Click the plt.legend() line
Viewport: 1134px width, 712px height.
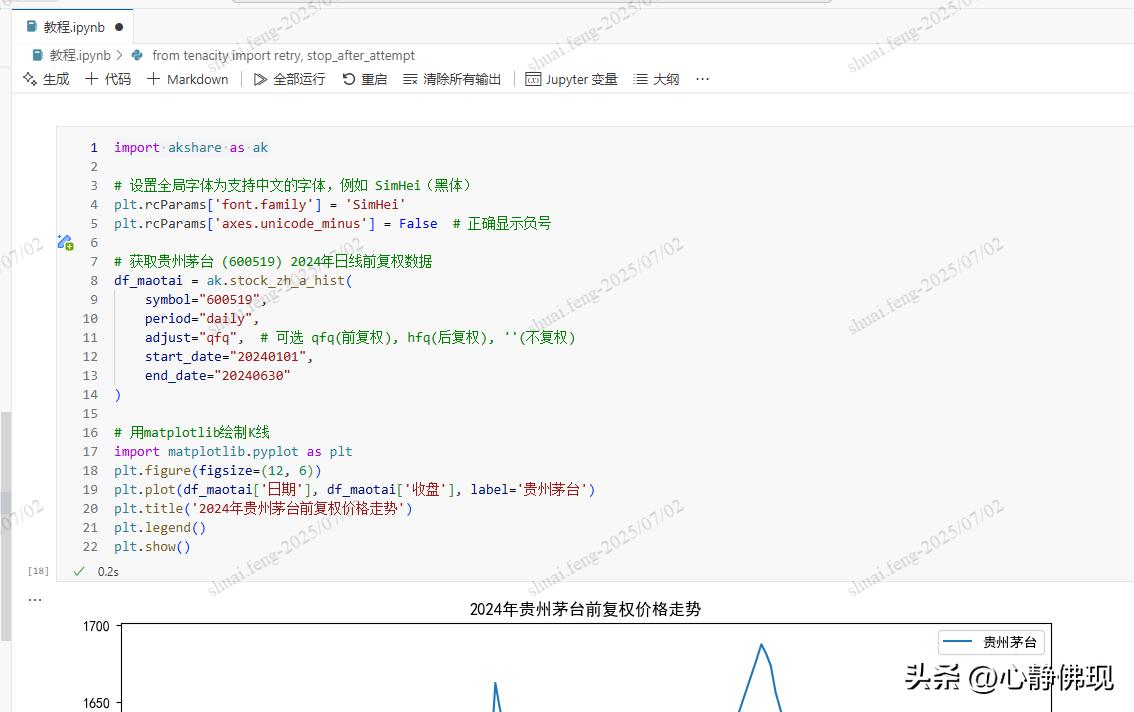160,527
